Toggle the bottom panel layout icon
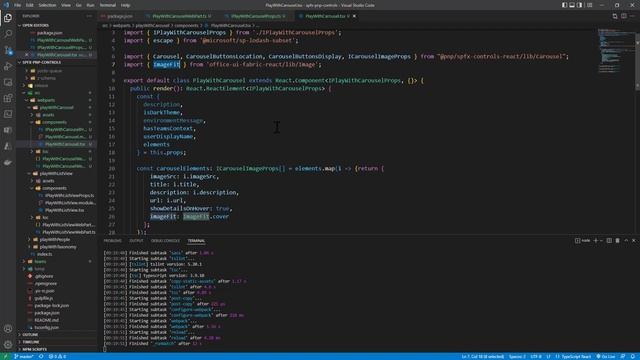The width and height of the screenshot is (640, 360). coord(572,5)
